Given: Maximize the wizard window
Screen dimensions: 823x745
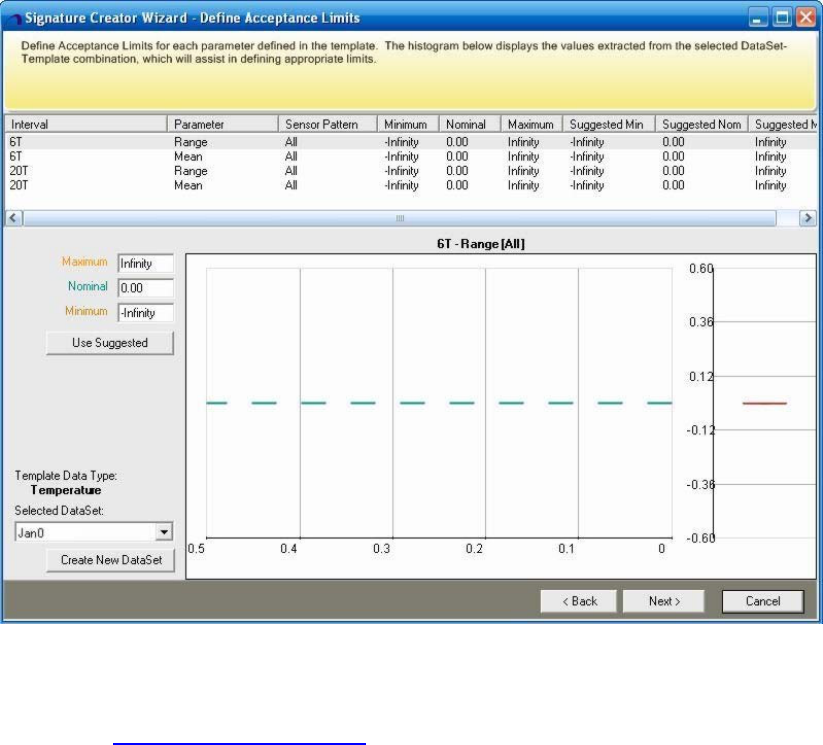Looking at the screenshot, I should point(783,18).
